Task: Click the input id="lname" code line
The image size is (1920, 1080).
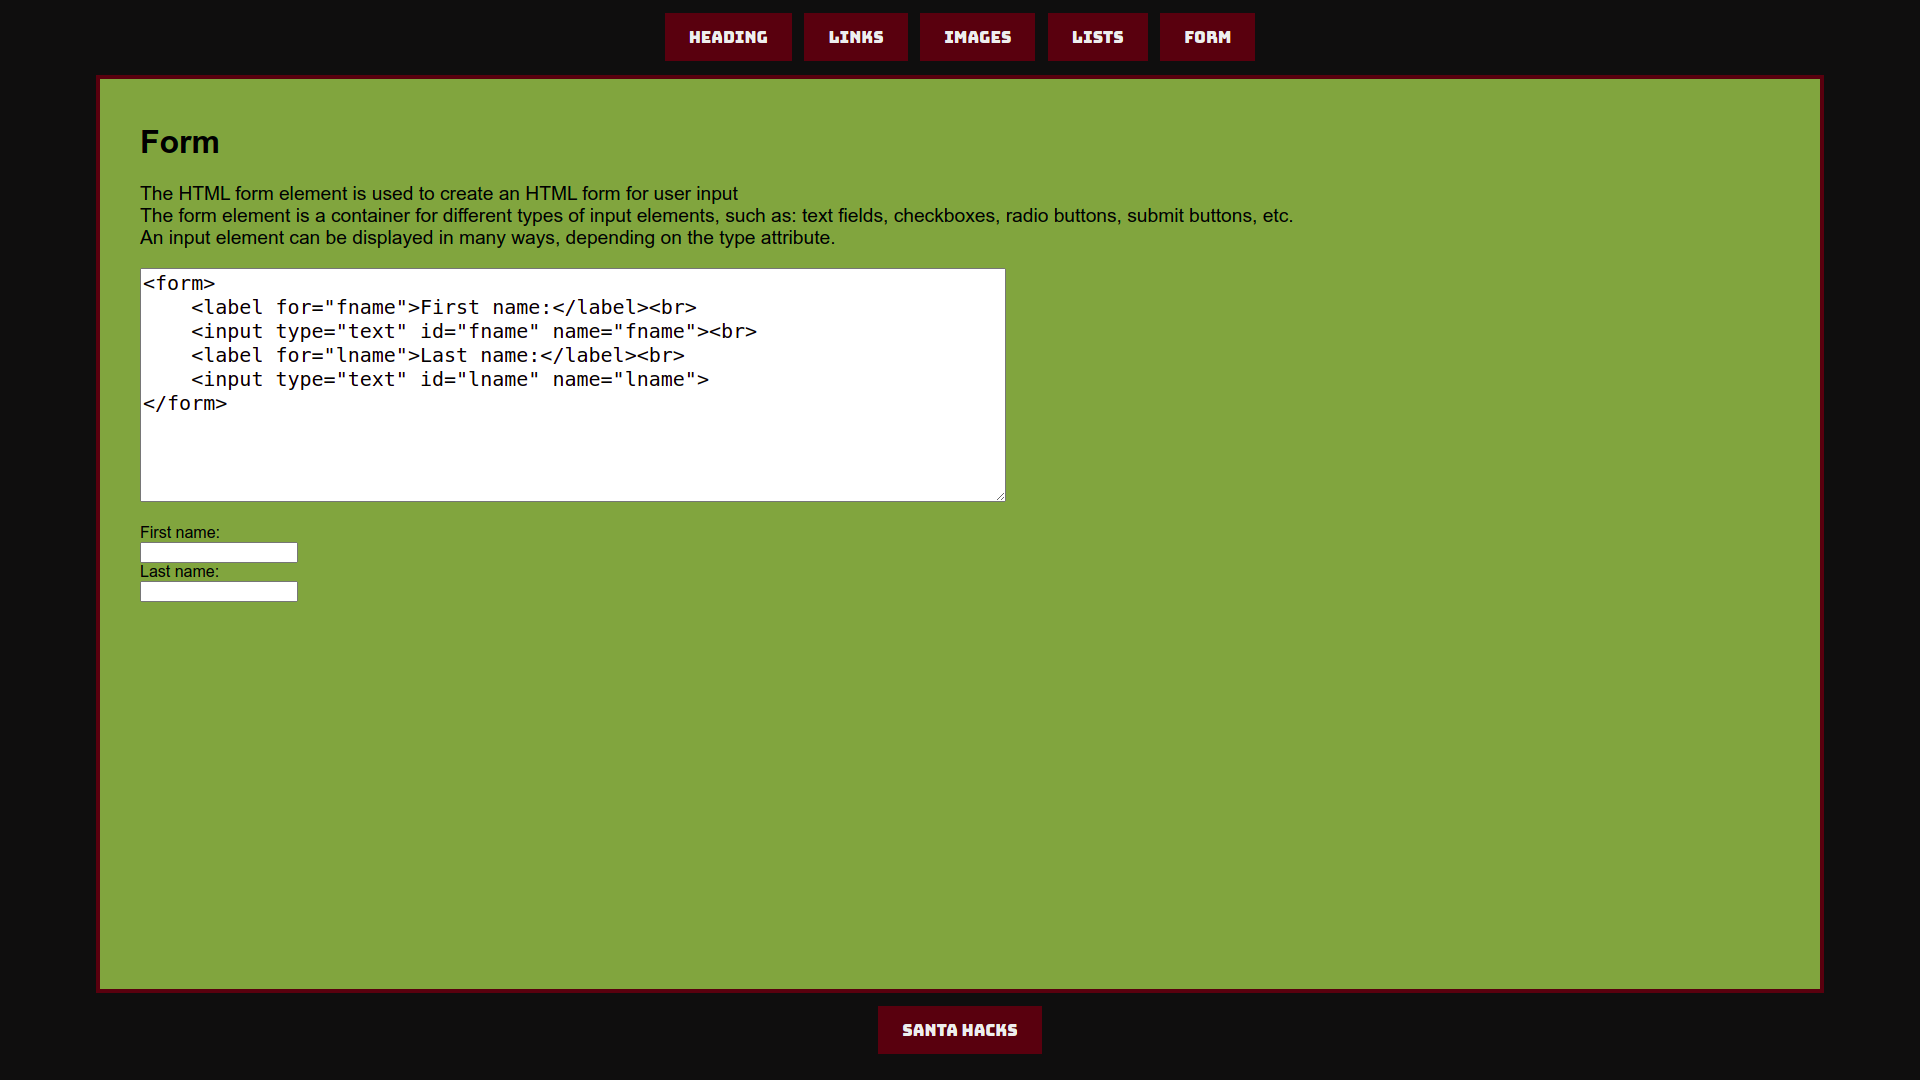Action: coord(449,380)
